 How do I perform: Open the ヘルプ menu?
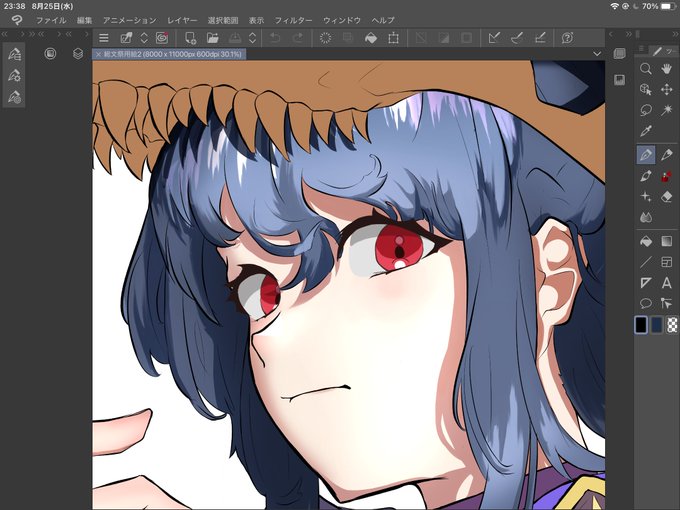(383, 20)
